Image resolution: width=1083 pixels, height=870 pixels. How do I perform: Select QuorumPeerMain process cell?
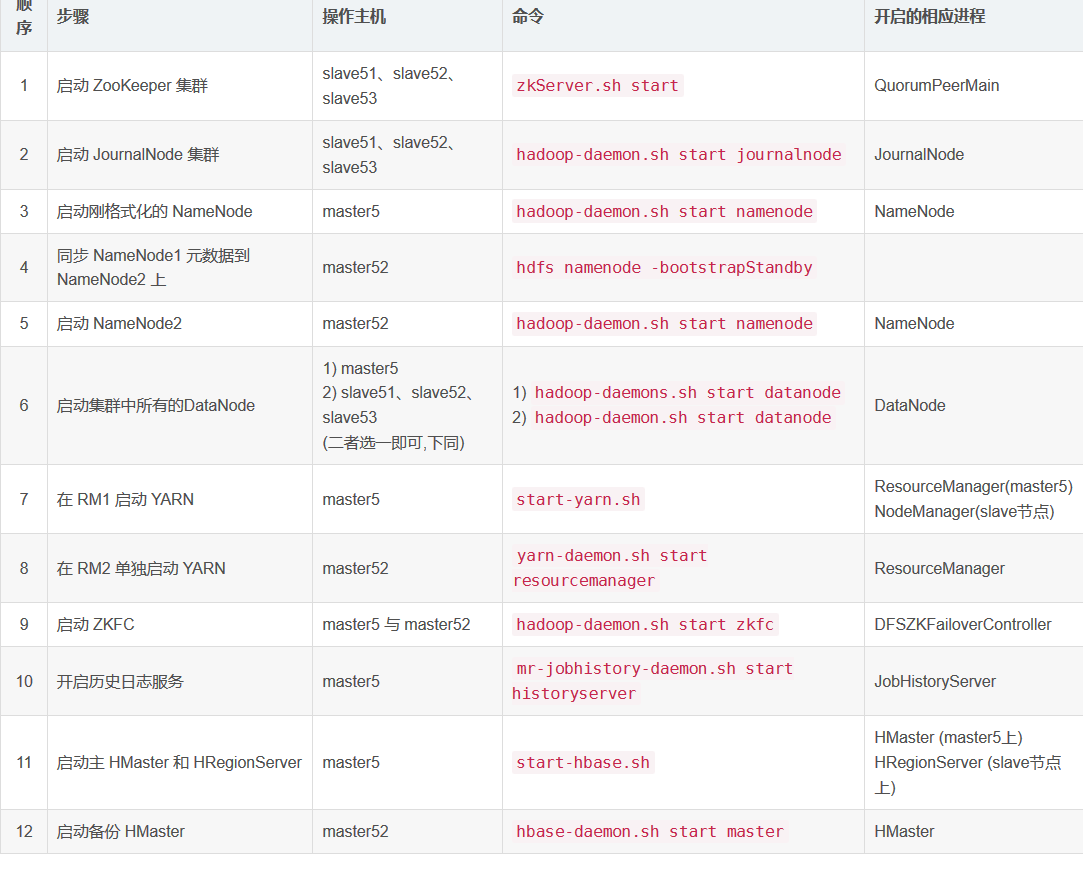click(x=937, y=86)
